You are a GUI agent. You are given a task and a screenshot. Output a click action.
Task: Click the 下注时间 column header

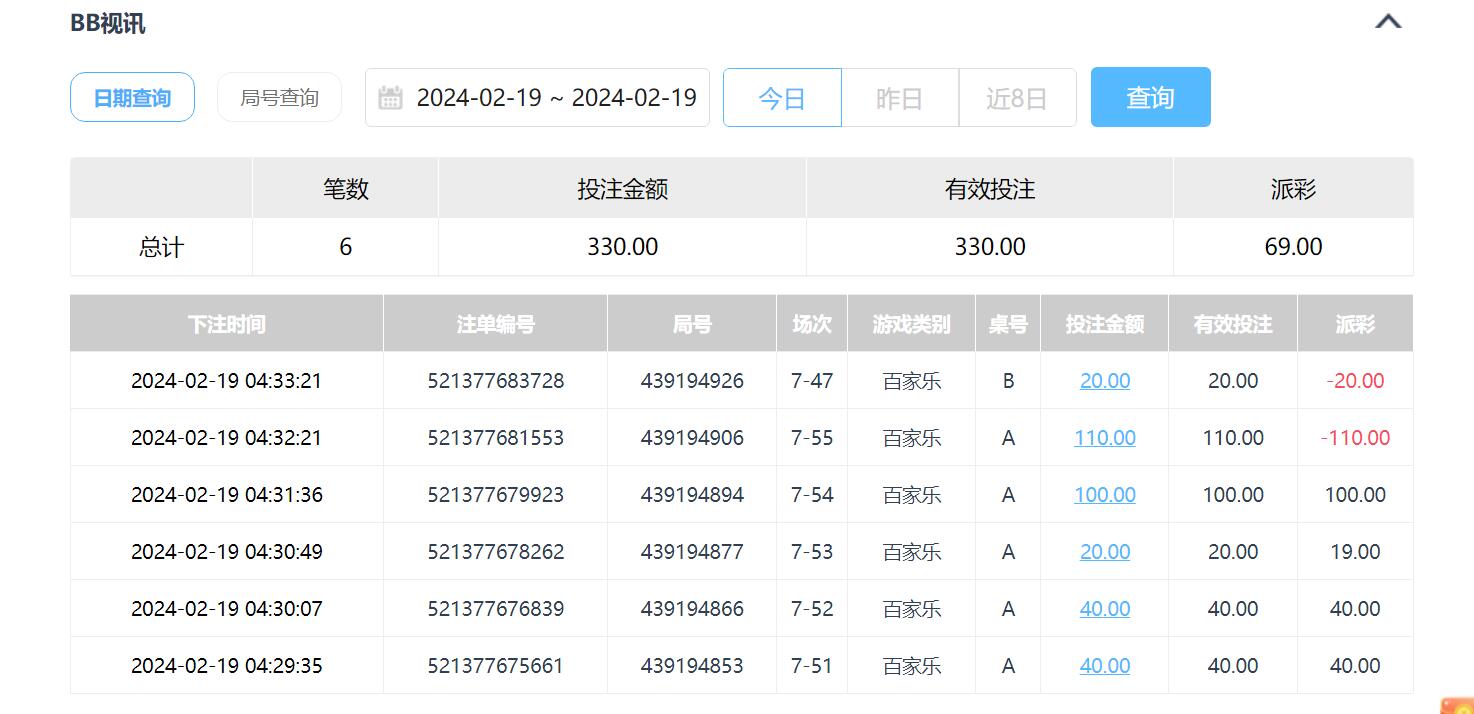(226, 324)
